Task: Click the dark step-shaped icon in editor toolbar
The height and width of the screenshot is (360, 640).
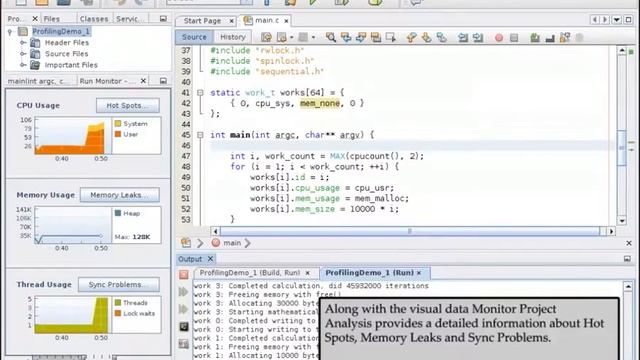Action: click(550, 38)
